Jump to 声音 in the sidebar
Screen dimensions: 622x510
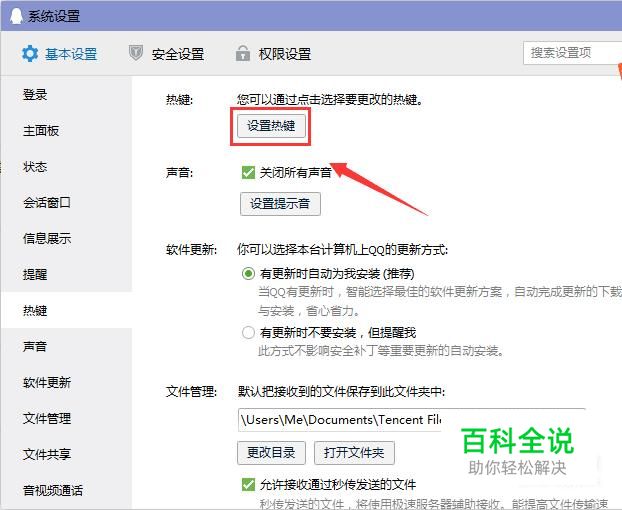click(x=35, y=346)
